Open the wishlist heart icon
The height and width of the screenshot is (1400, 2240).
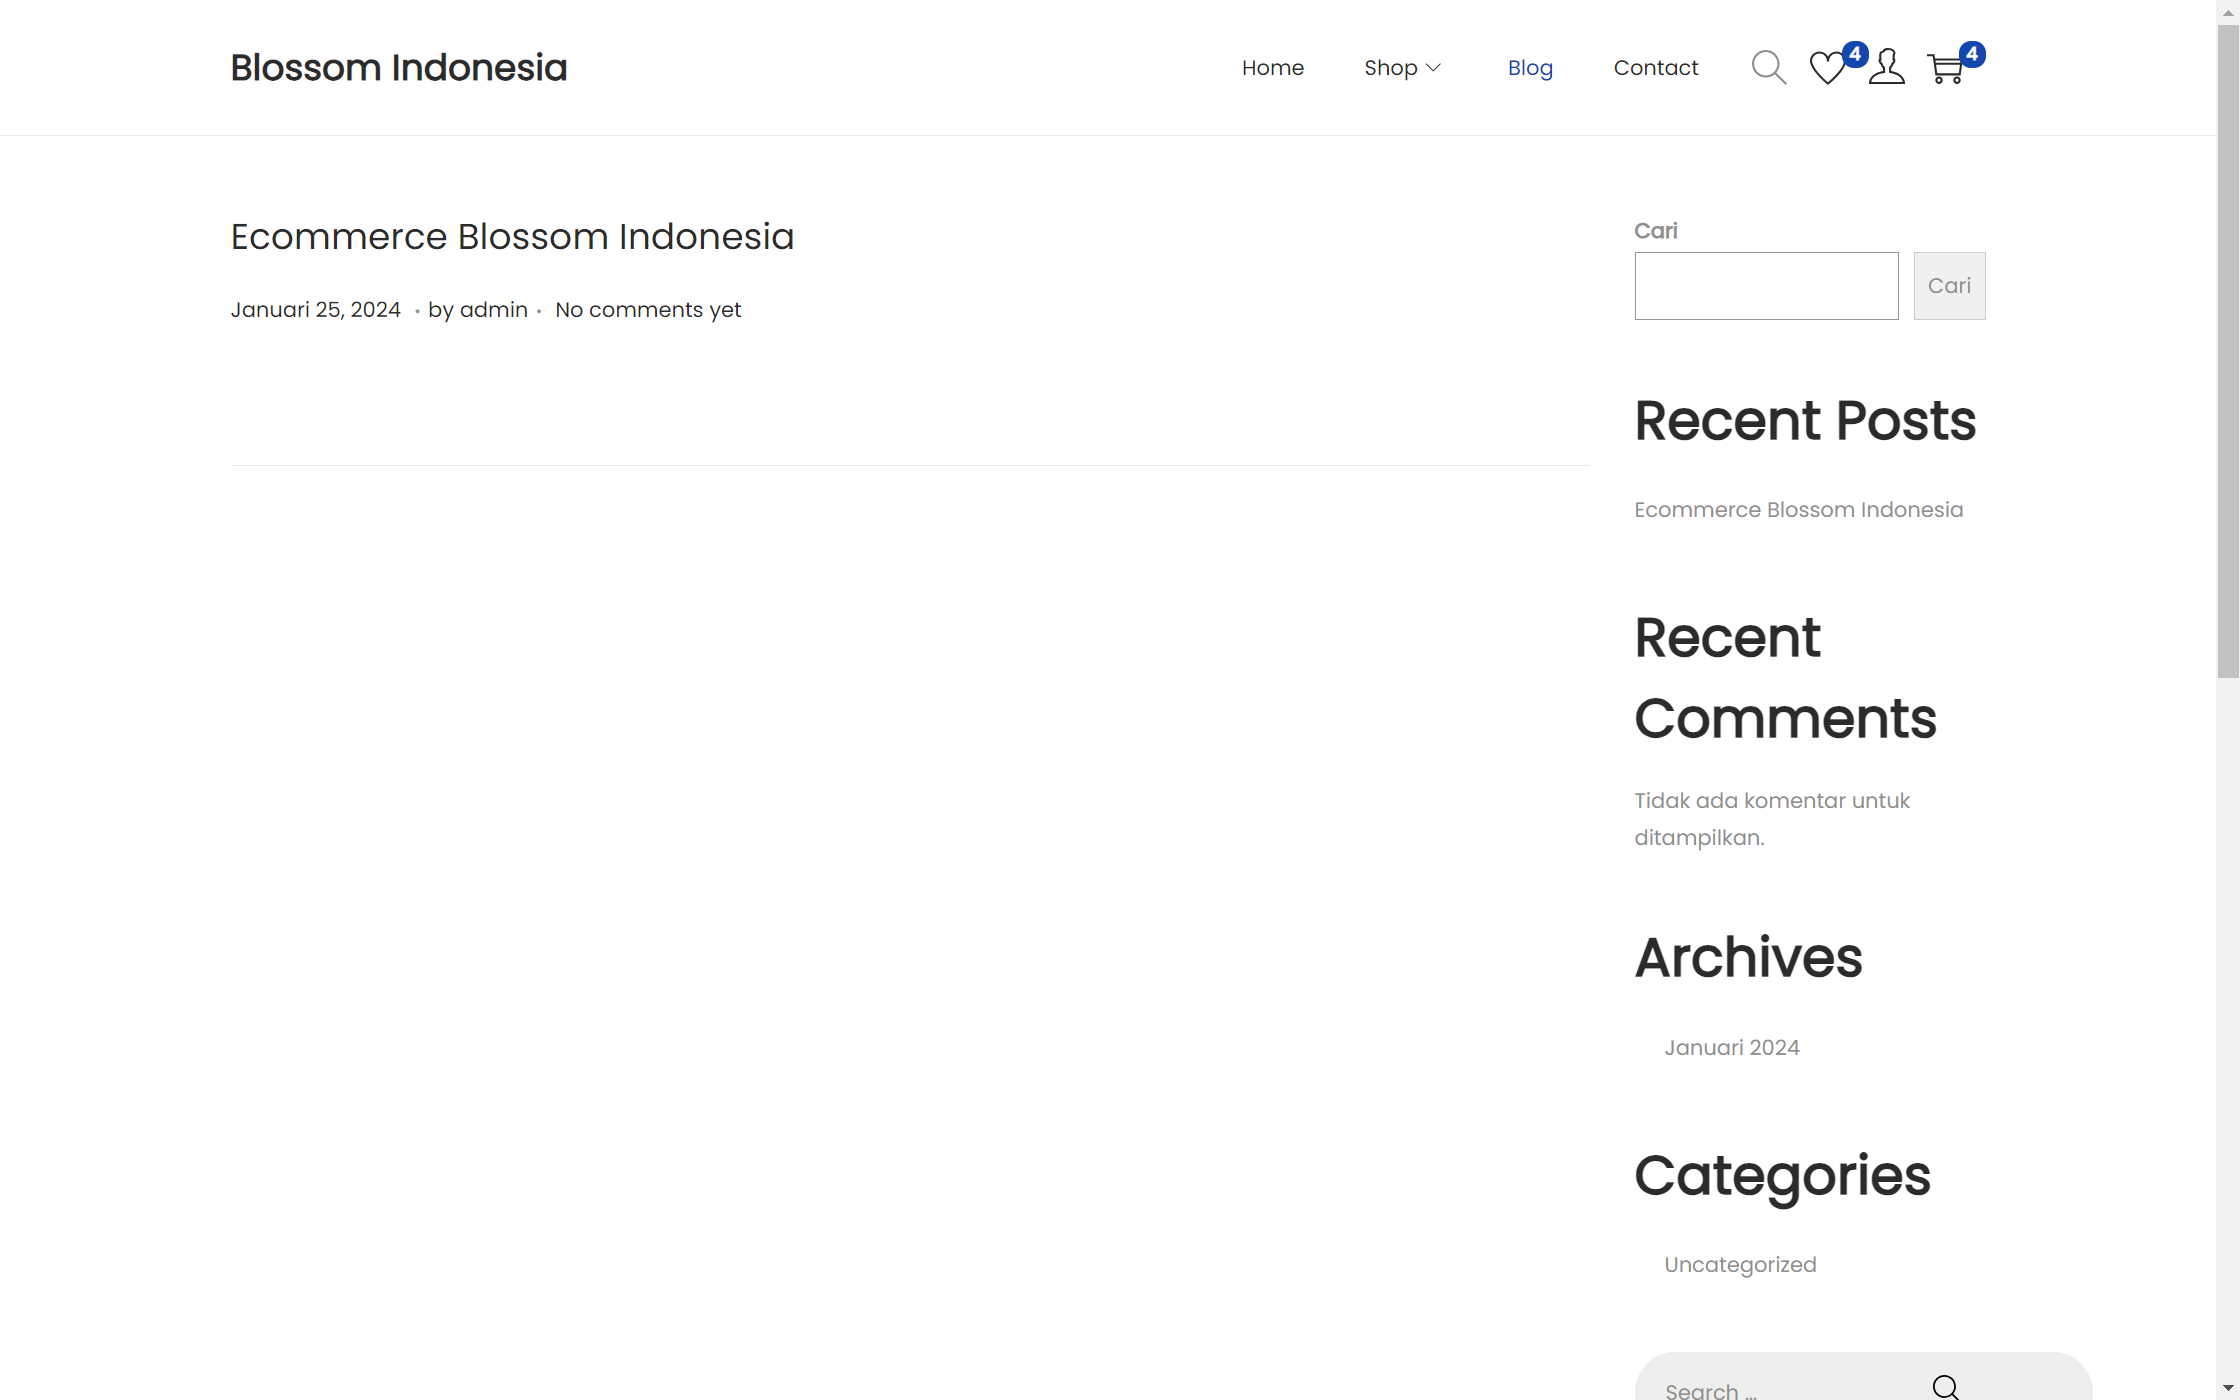(x=1827, y=68)
